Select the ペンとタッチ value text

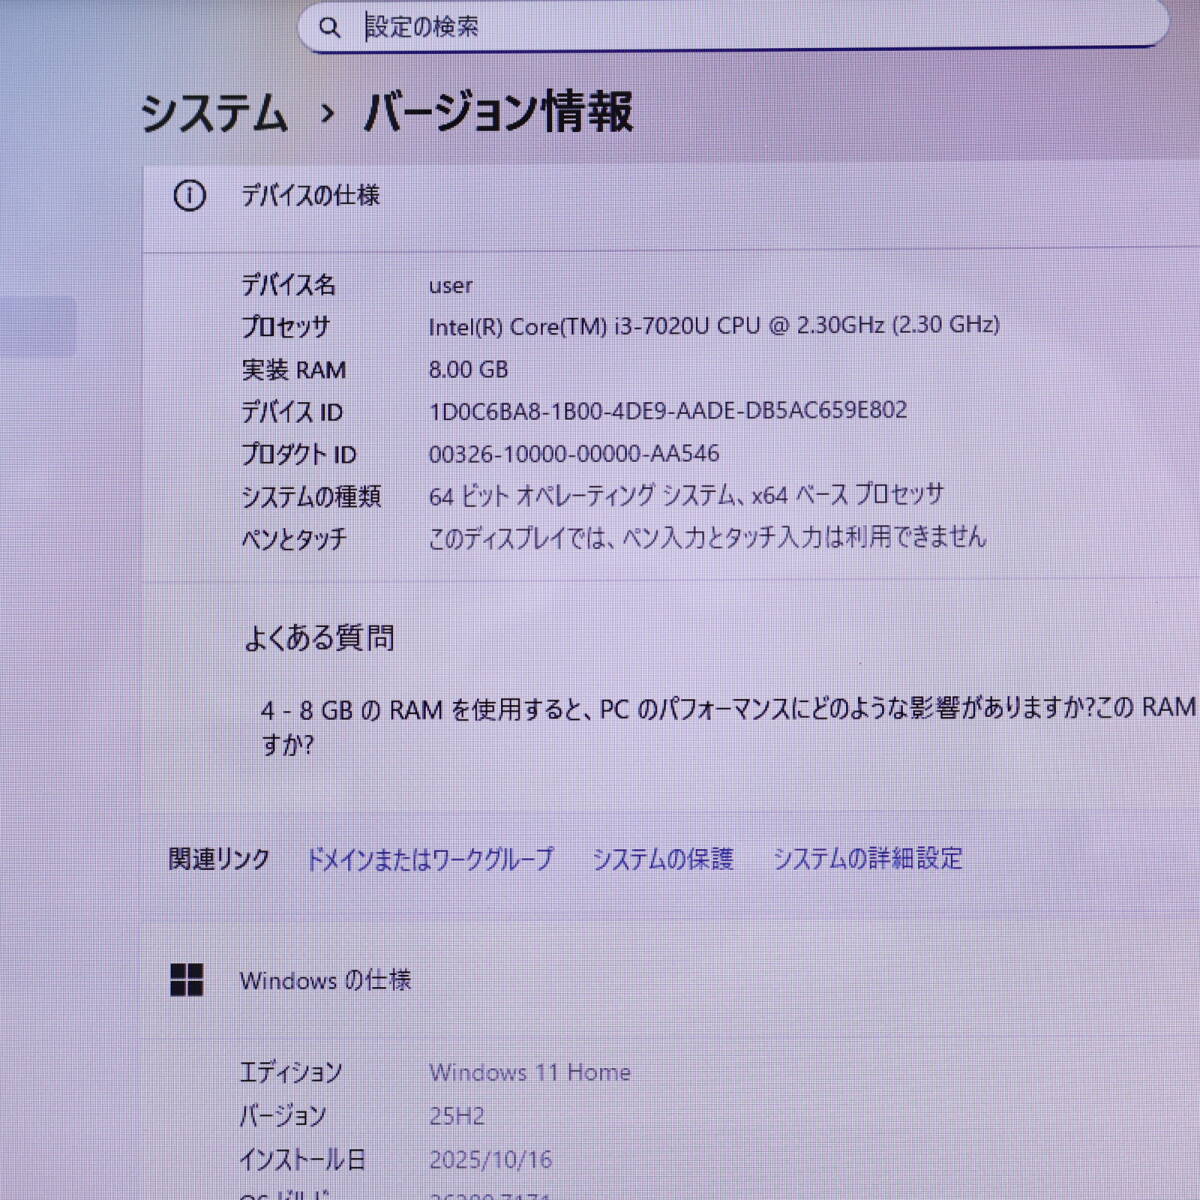[707, 538]
